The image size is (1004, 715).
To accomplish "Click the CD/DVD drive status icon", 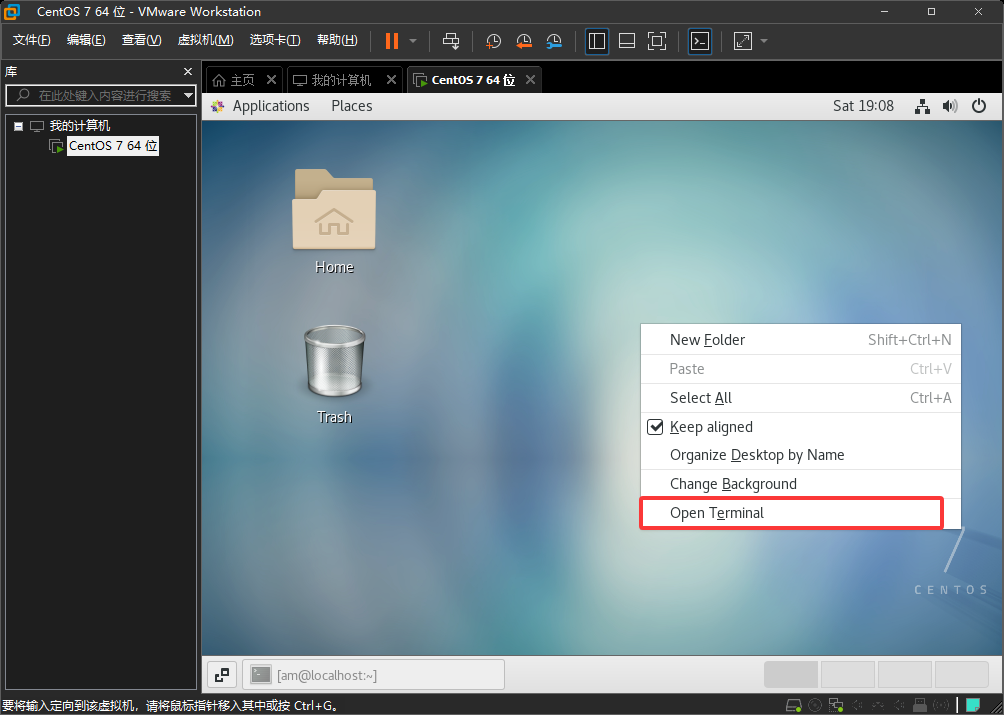I will 814,706.
